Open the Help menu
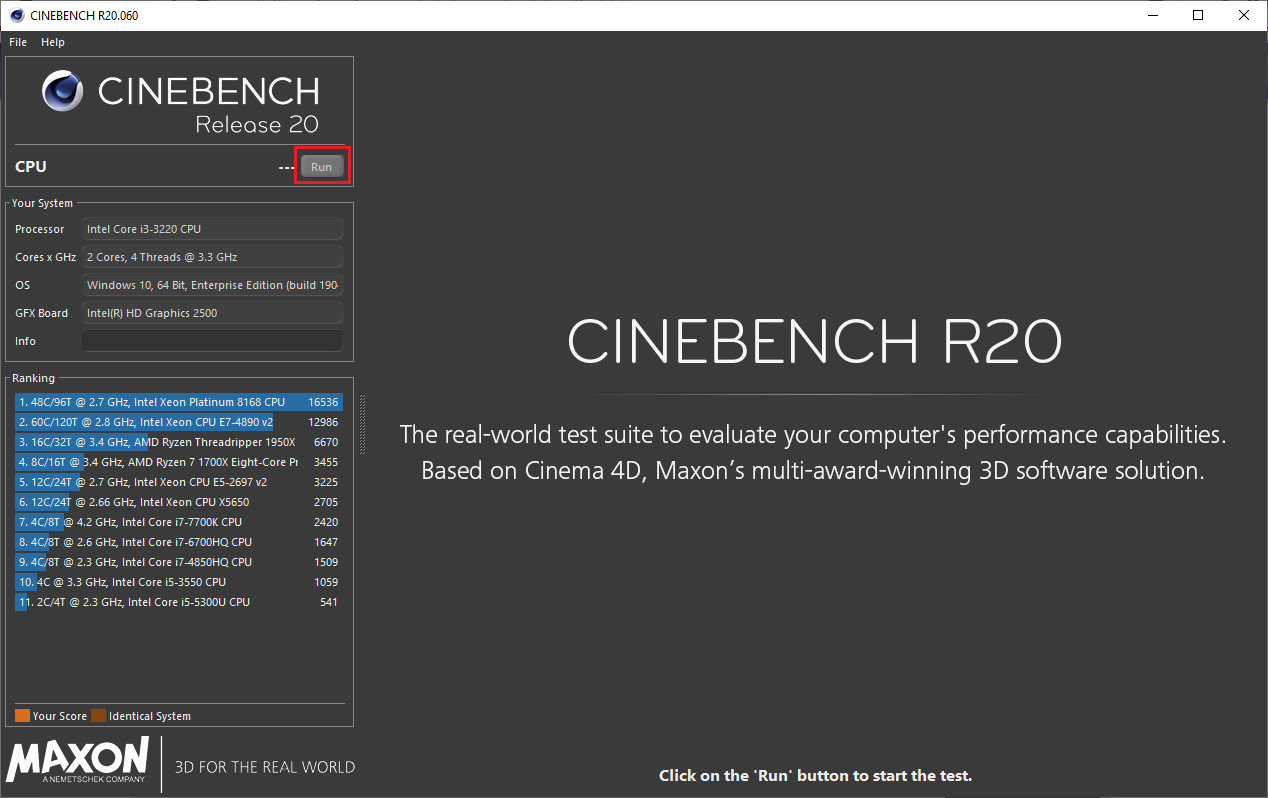1268x798 pixels. [x=53, y=42]
